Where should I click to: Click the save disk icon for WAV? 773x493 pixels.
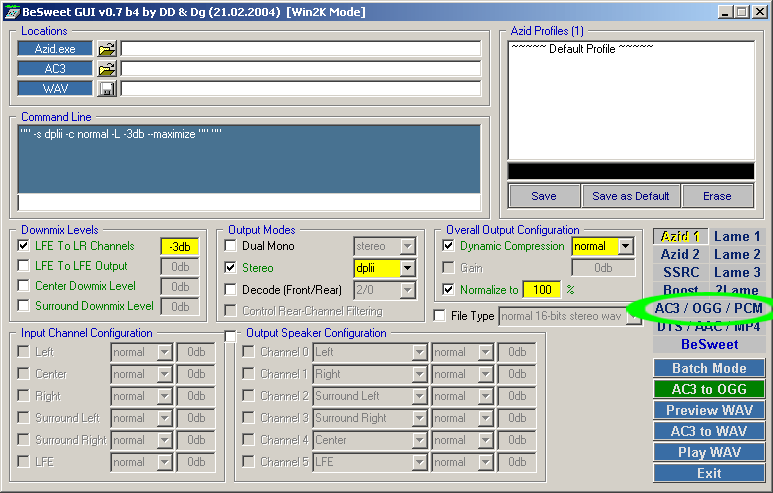106,89
